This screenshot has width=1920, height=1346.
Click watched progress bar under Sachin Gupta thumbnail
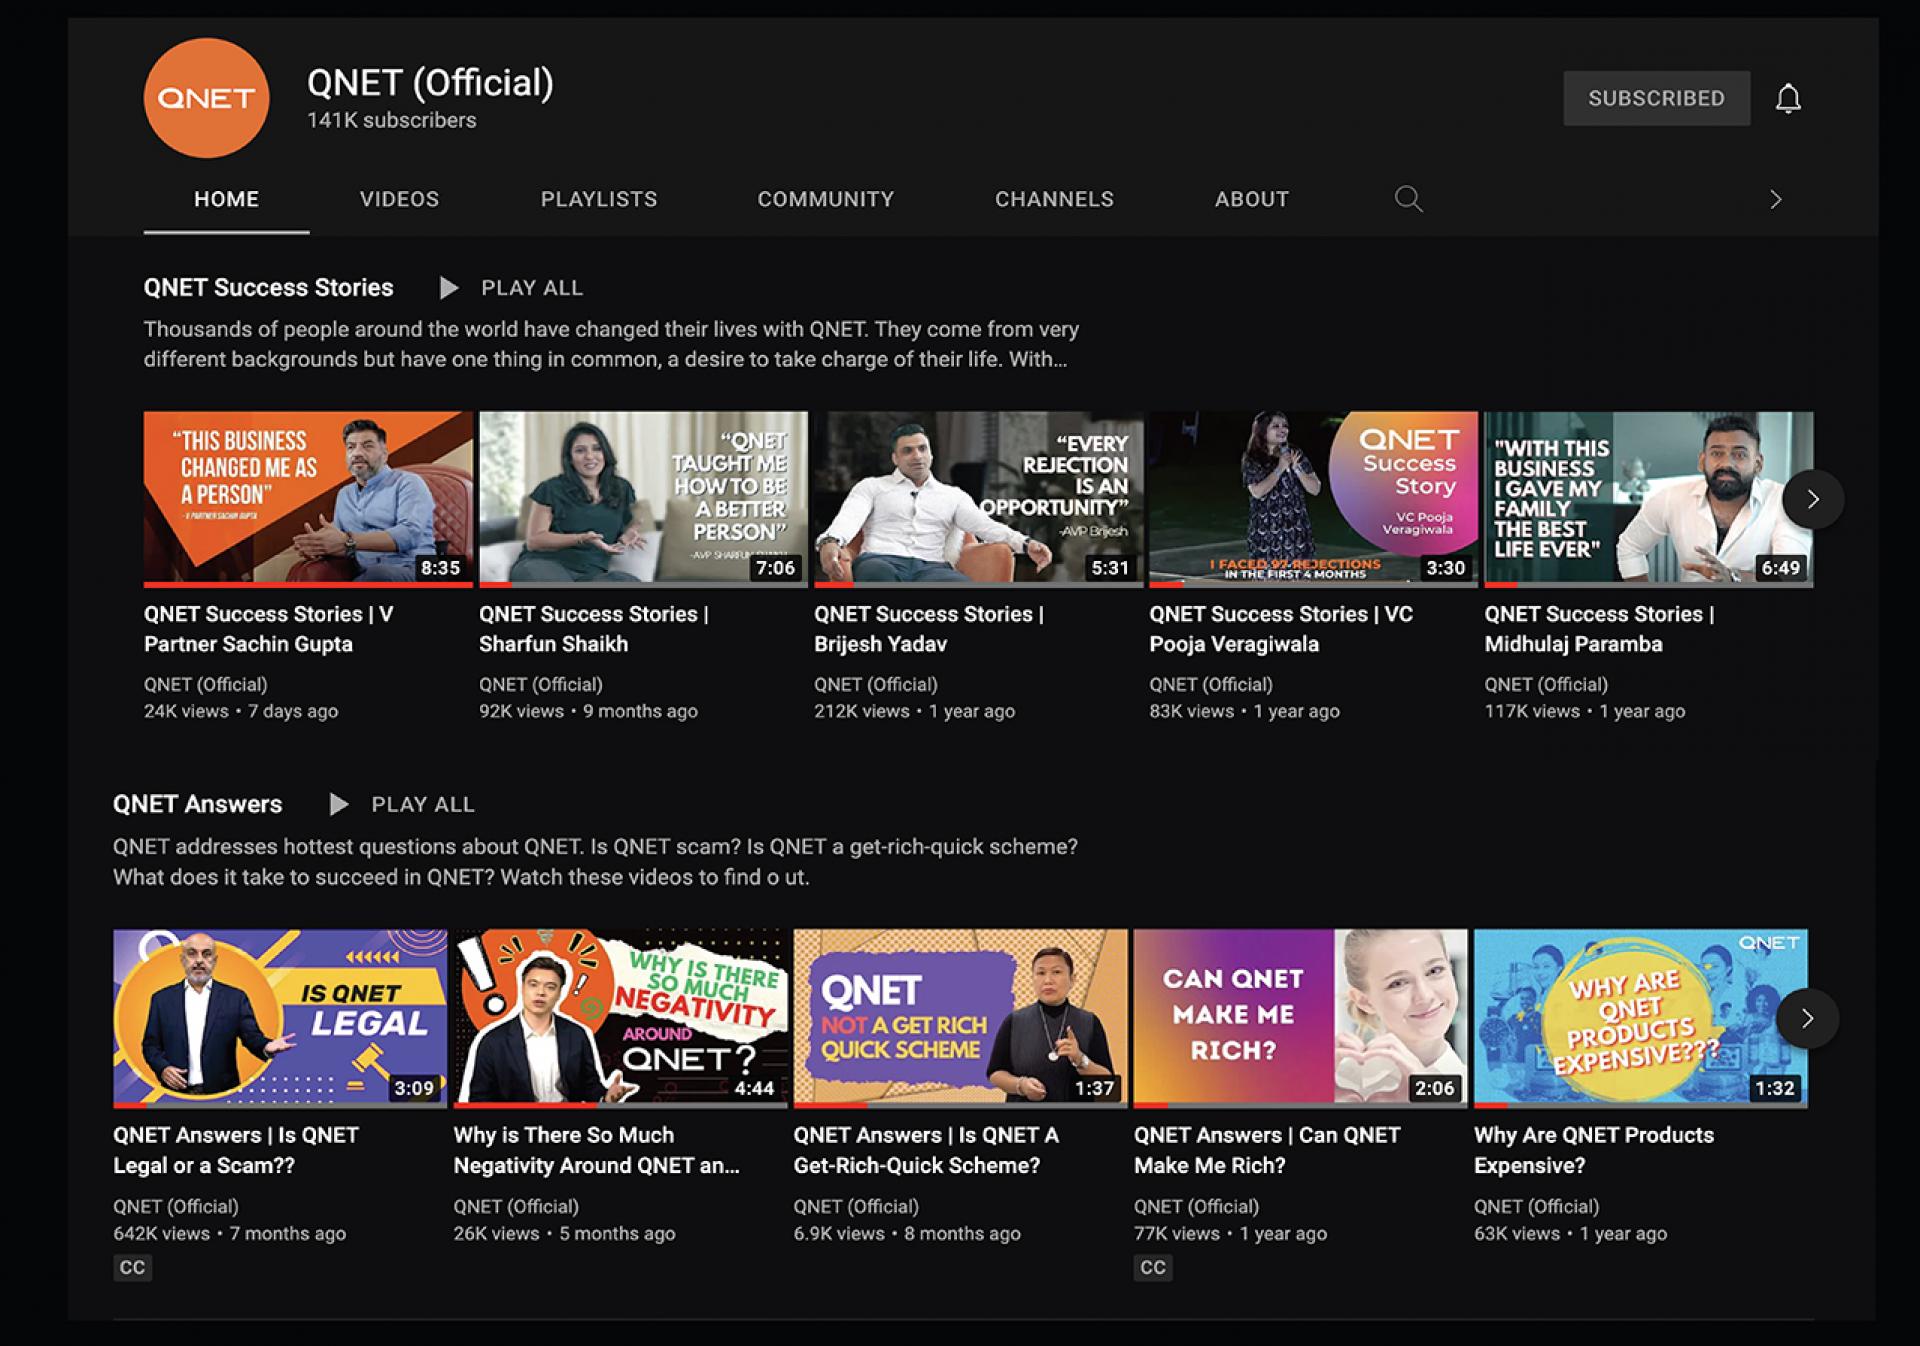(308, 584)
